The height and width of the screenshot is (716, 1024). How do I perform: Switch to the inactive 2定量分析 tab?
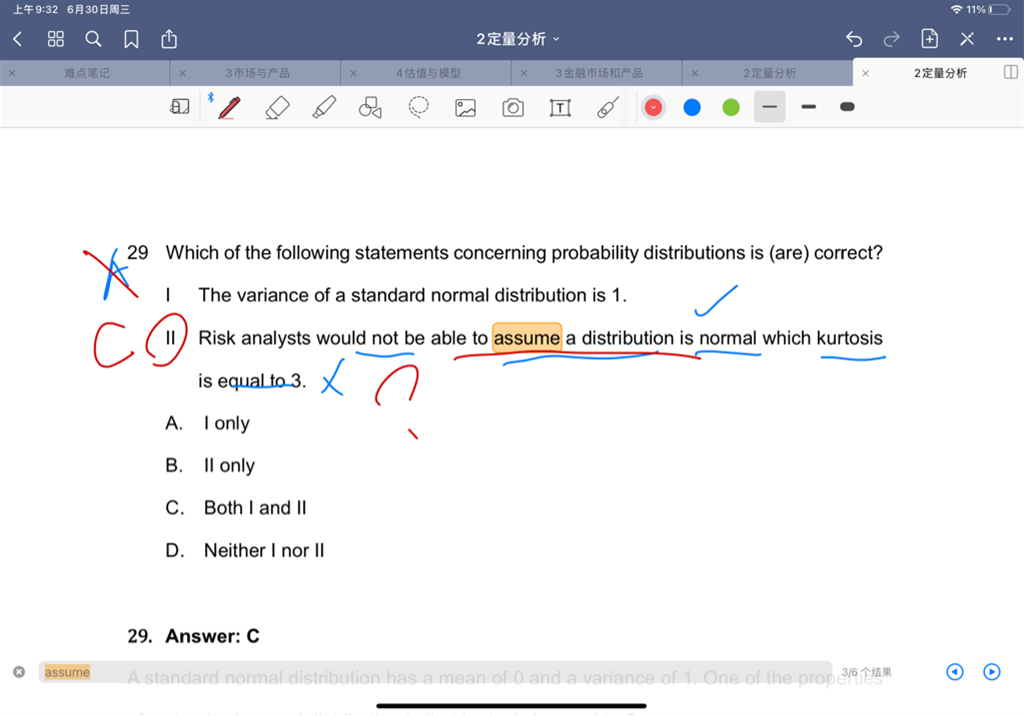769,73
